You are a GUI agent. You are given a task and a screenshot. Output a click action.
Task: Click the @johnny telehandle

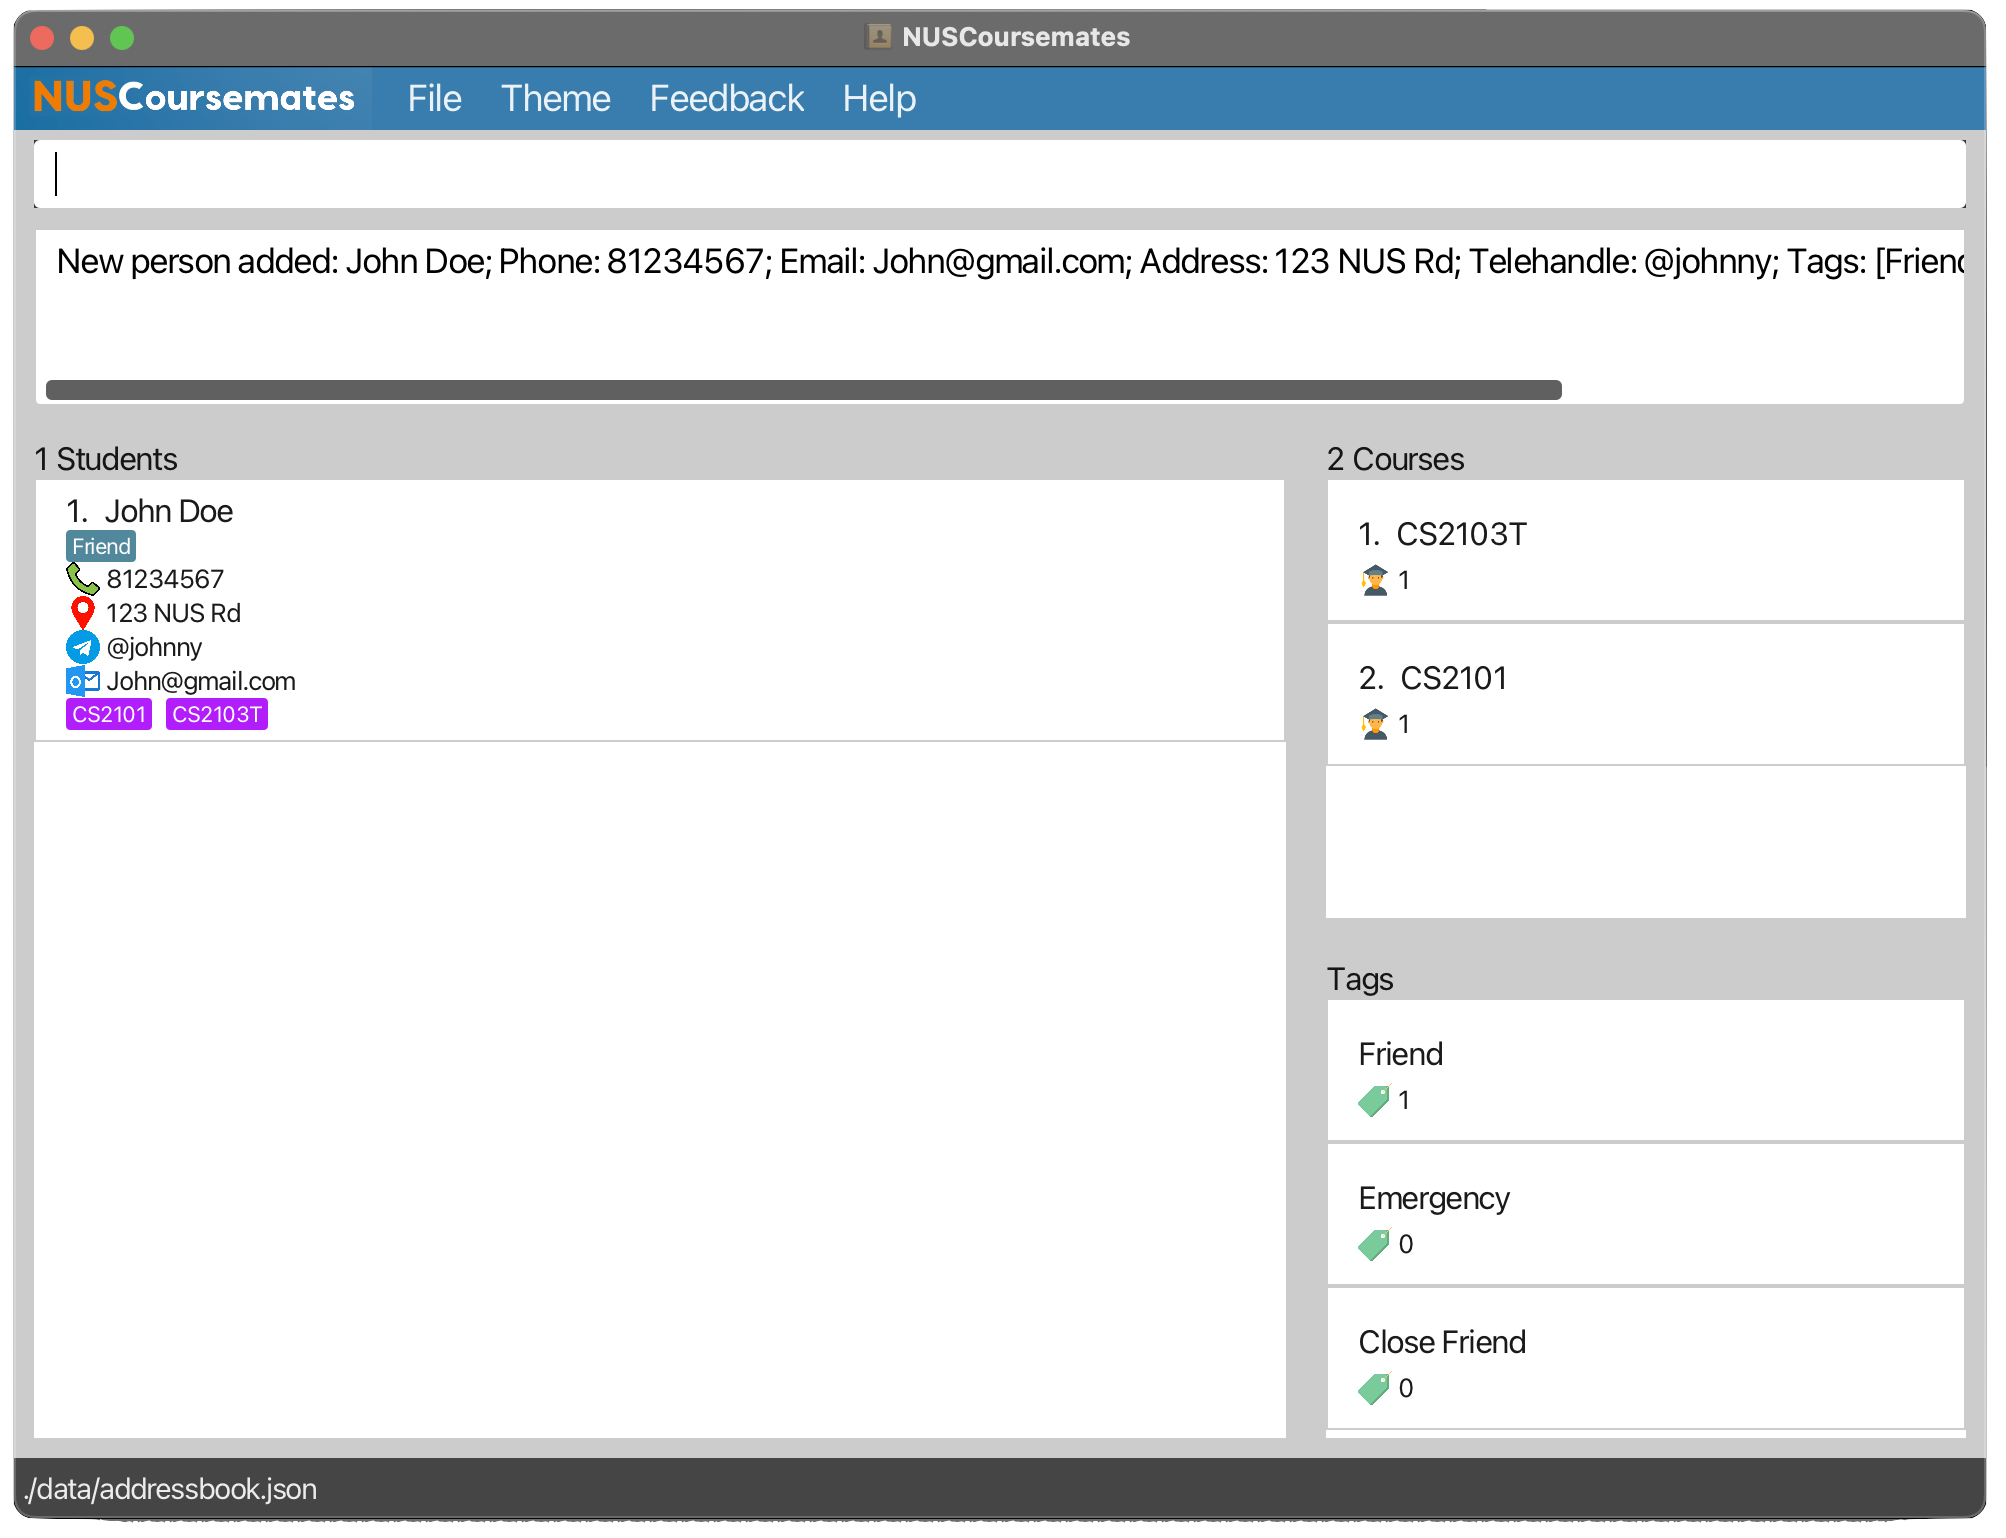click(x=154, y=647)
